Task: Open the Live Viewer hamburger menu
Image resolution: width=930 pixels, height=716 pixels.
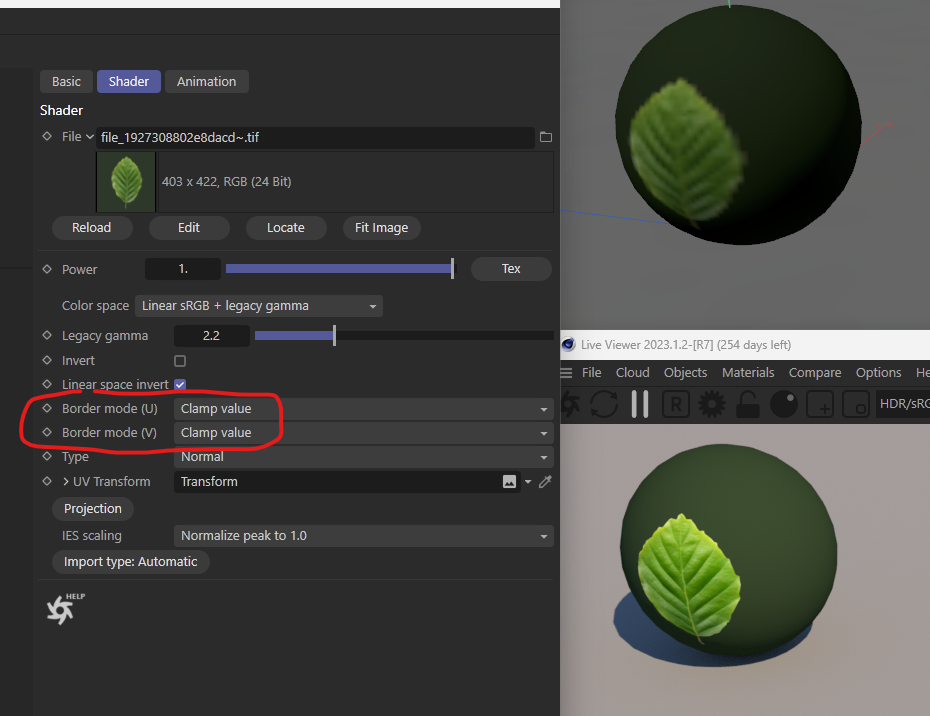Action: click(566, 373)
